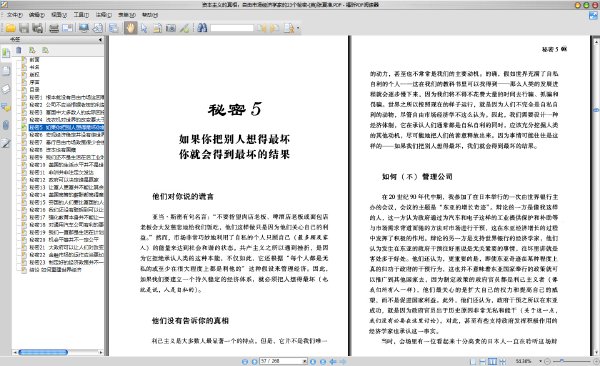Find previous result next to search box
This screenshot has width=600, height=366.
click(x=261, y=28)
